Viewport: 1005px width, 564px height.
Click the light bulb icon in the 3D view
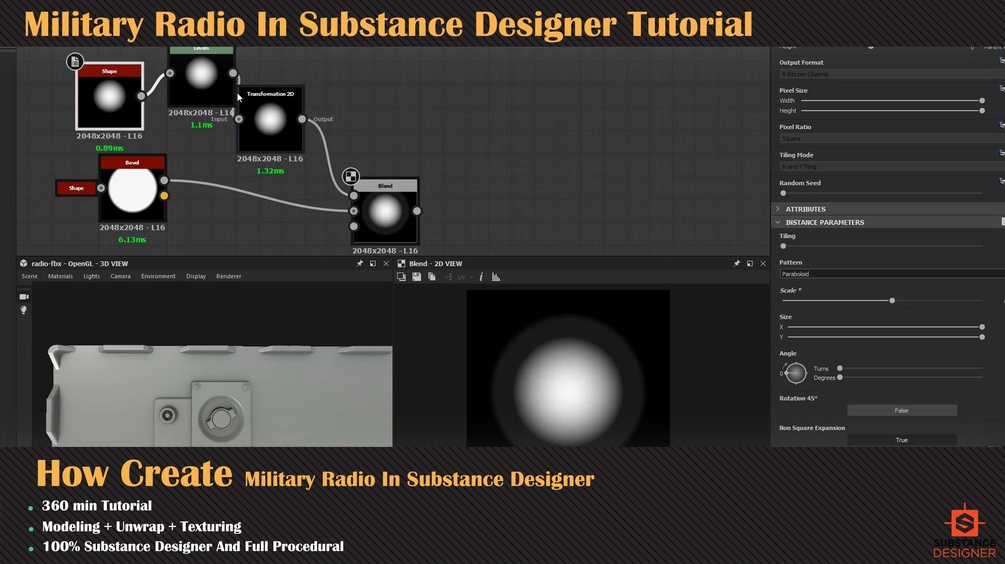[x=24, y=310]
